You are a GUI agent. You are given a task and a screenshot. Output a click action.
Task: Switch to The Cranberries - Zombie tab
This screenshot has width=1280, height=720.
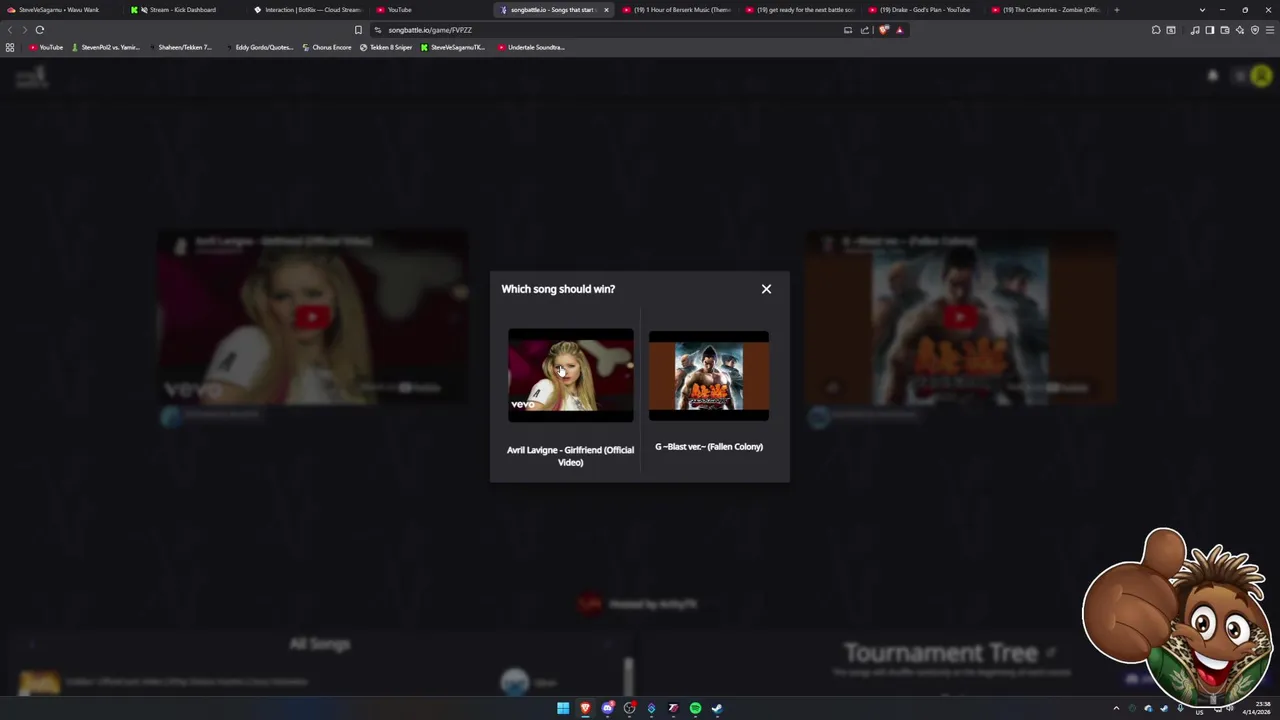[1047, 10]
